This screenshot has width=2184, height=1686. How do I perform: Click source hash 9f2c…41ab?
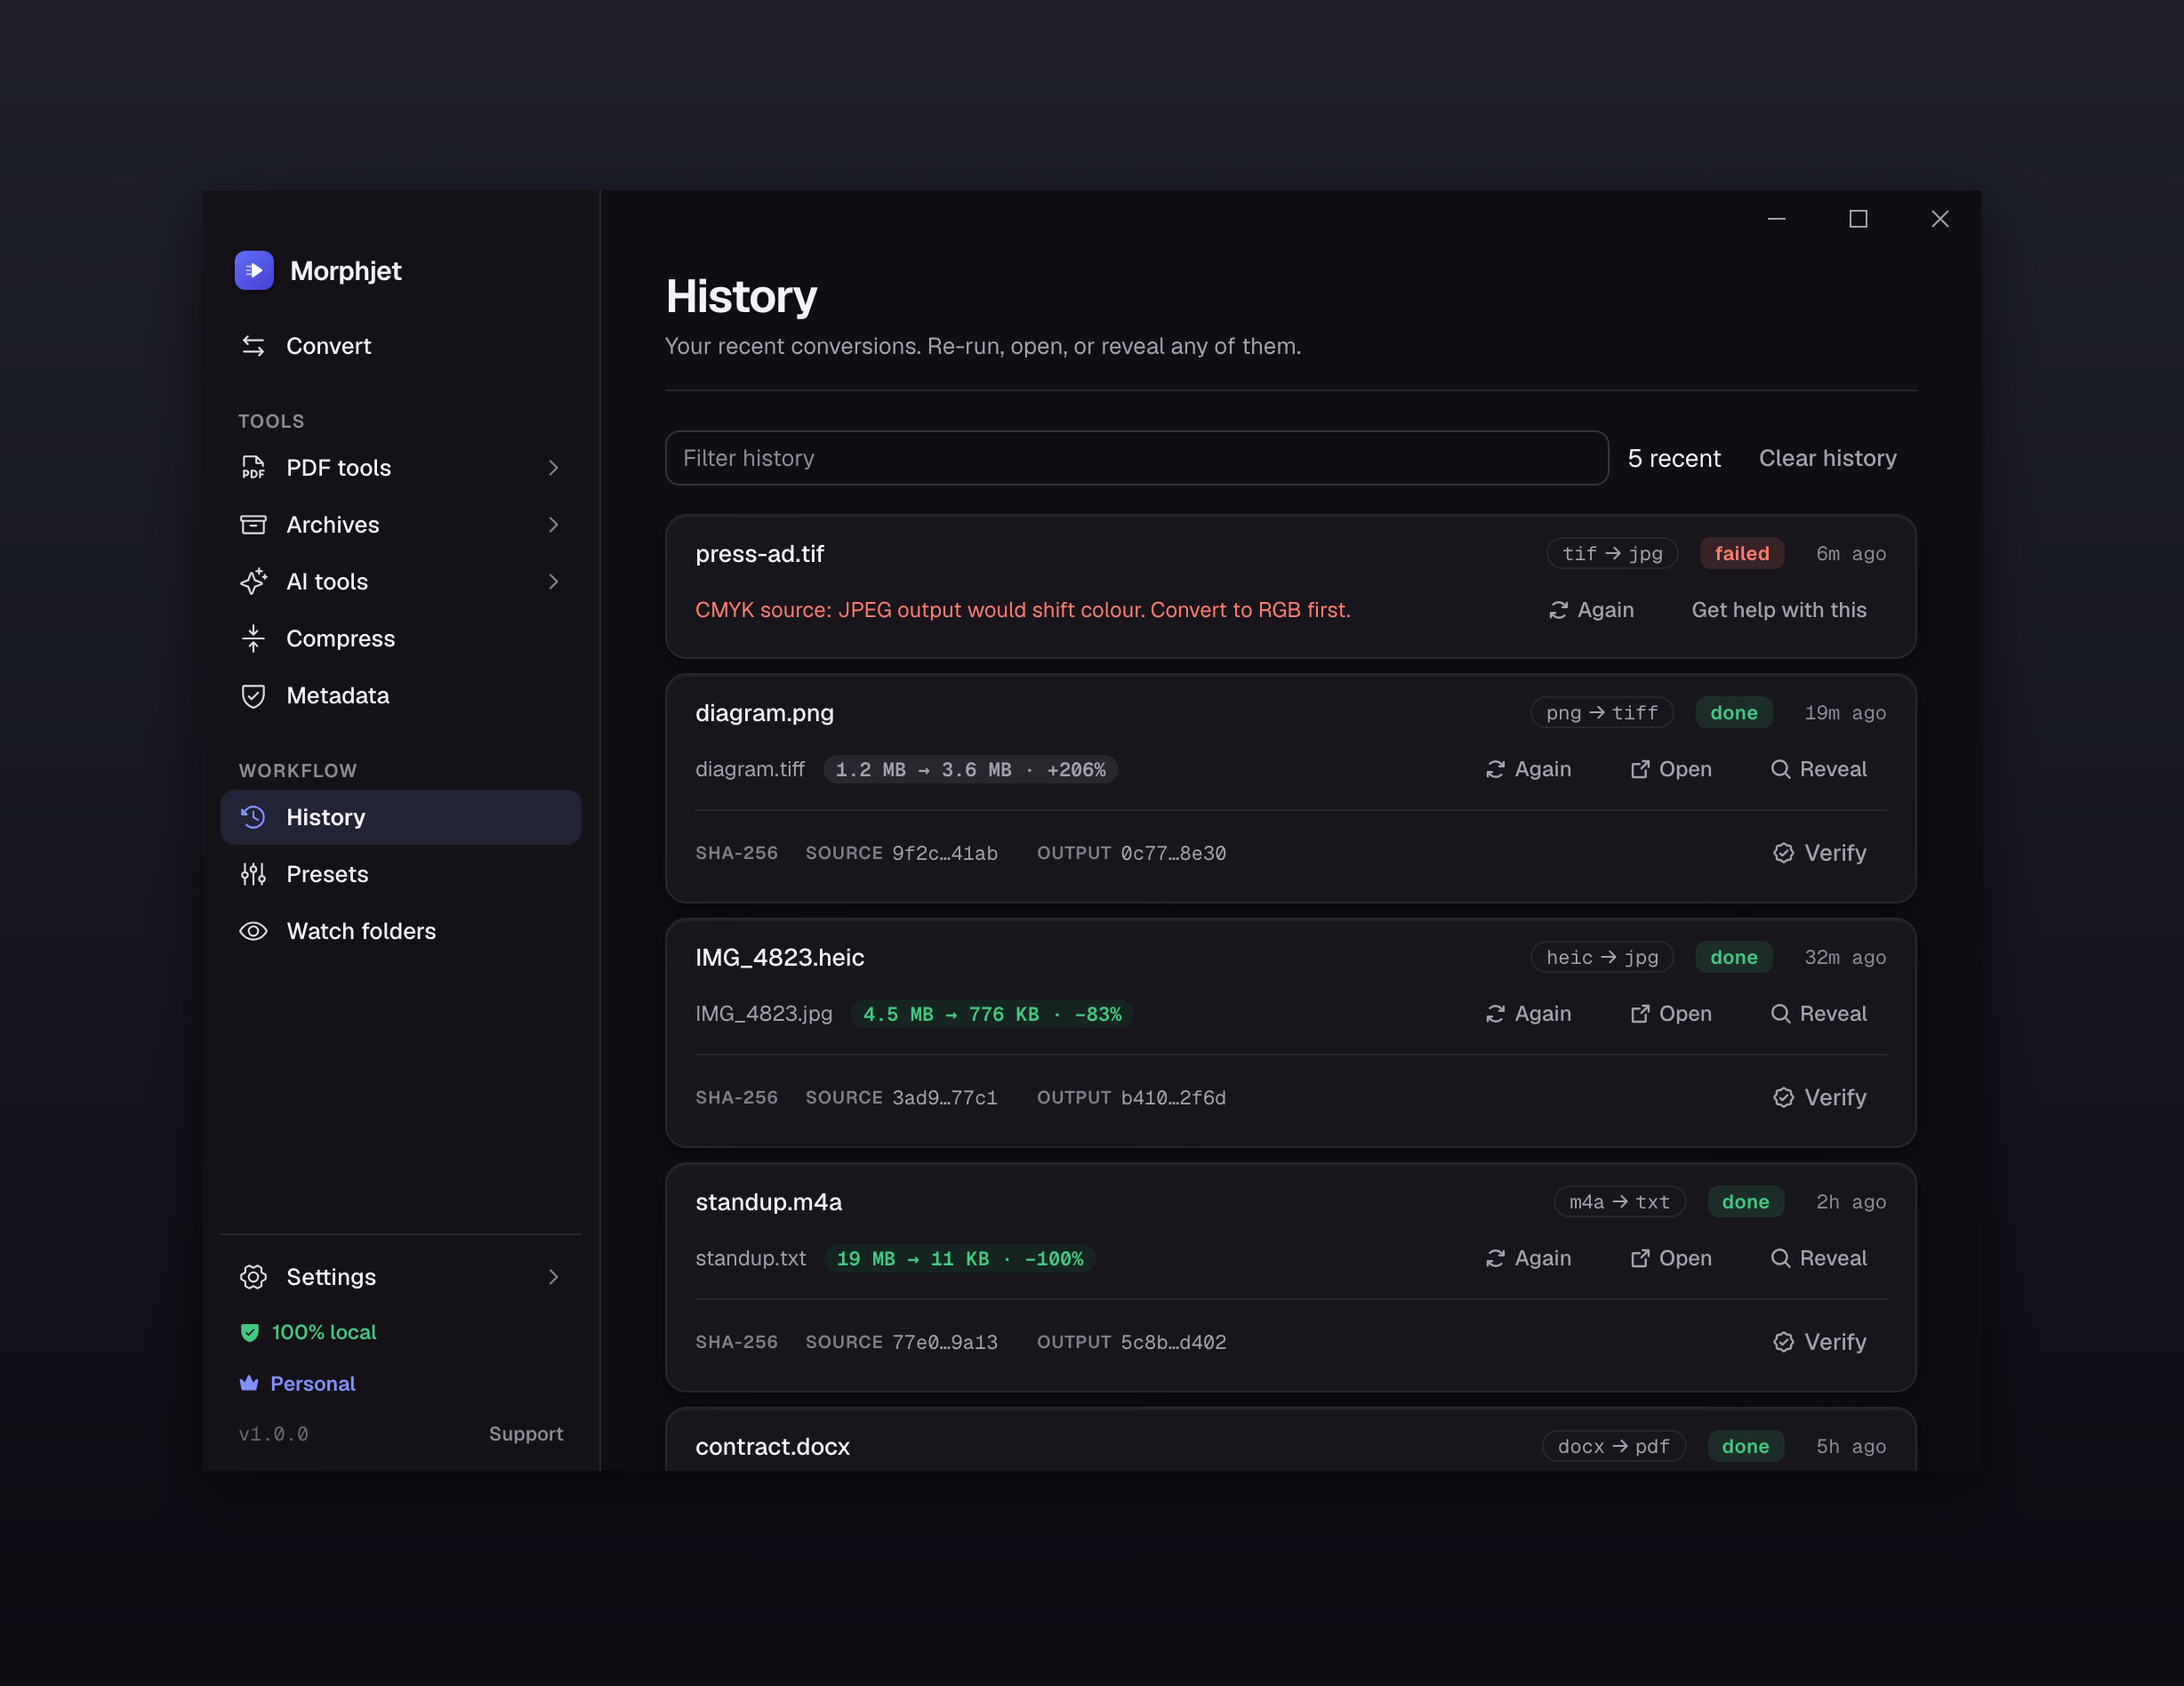[x=944, y=853]
